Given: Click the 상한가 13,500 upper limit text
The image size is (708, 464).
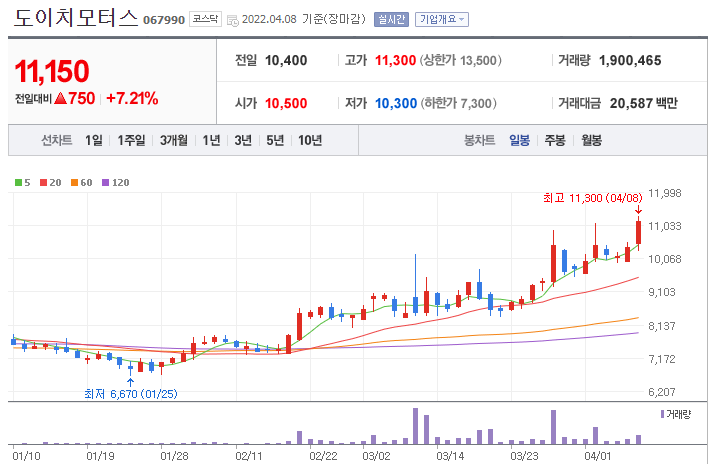Looking at the screenshot, I should click(461, 60).
